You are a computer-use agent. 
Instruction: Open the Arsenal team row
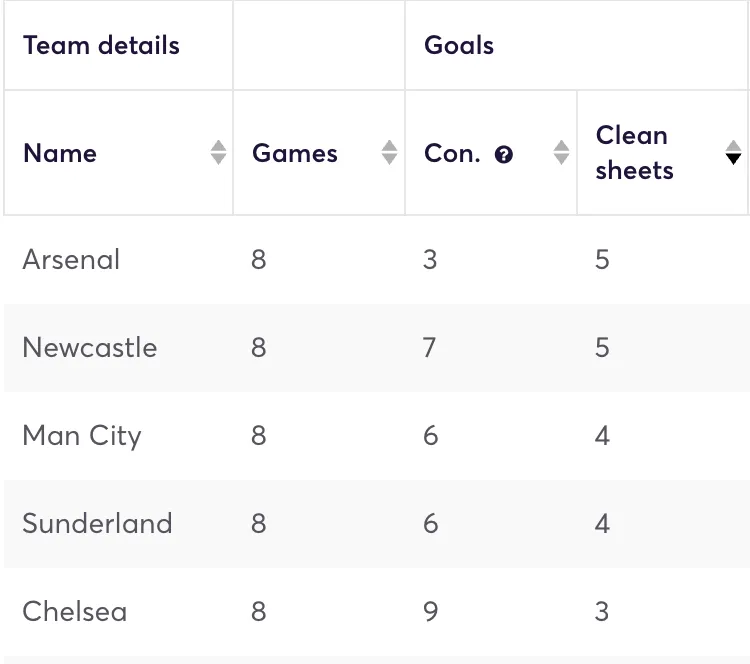pyautogui.click(x=71, y=260)
